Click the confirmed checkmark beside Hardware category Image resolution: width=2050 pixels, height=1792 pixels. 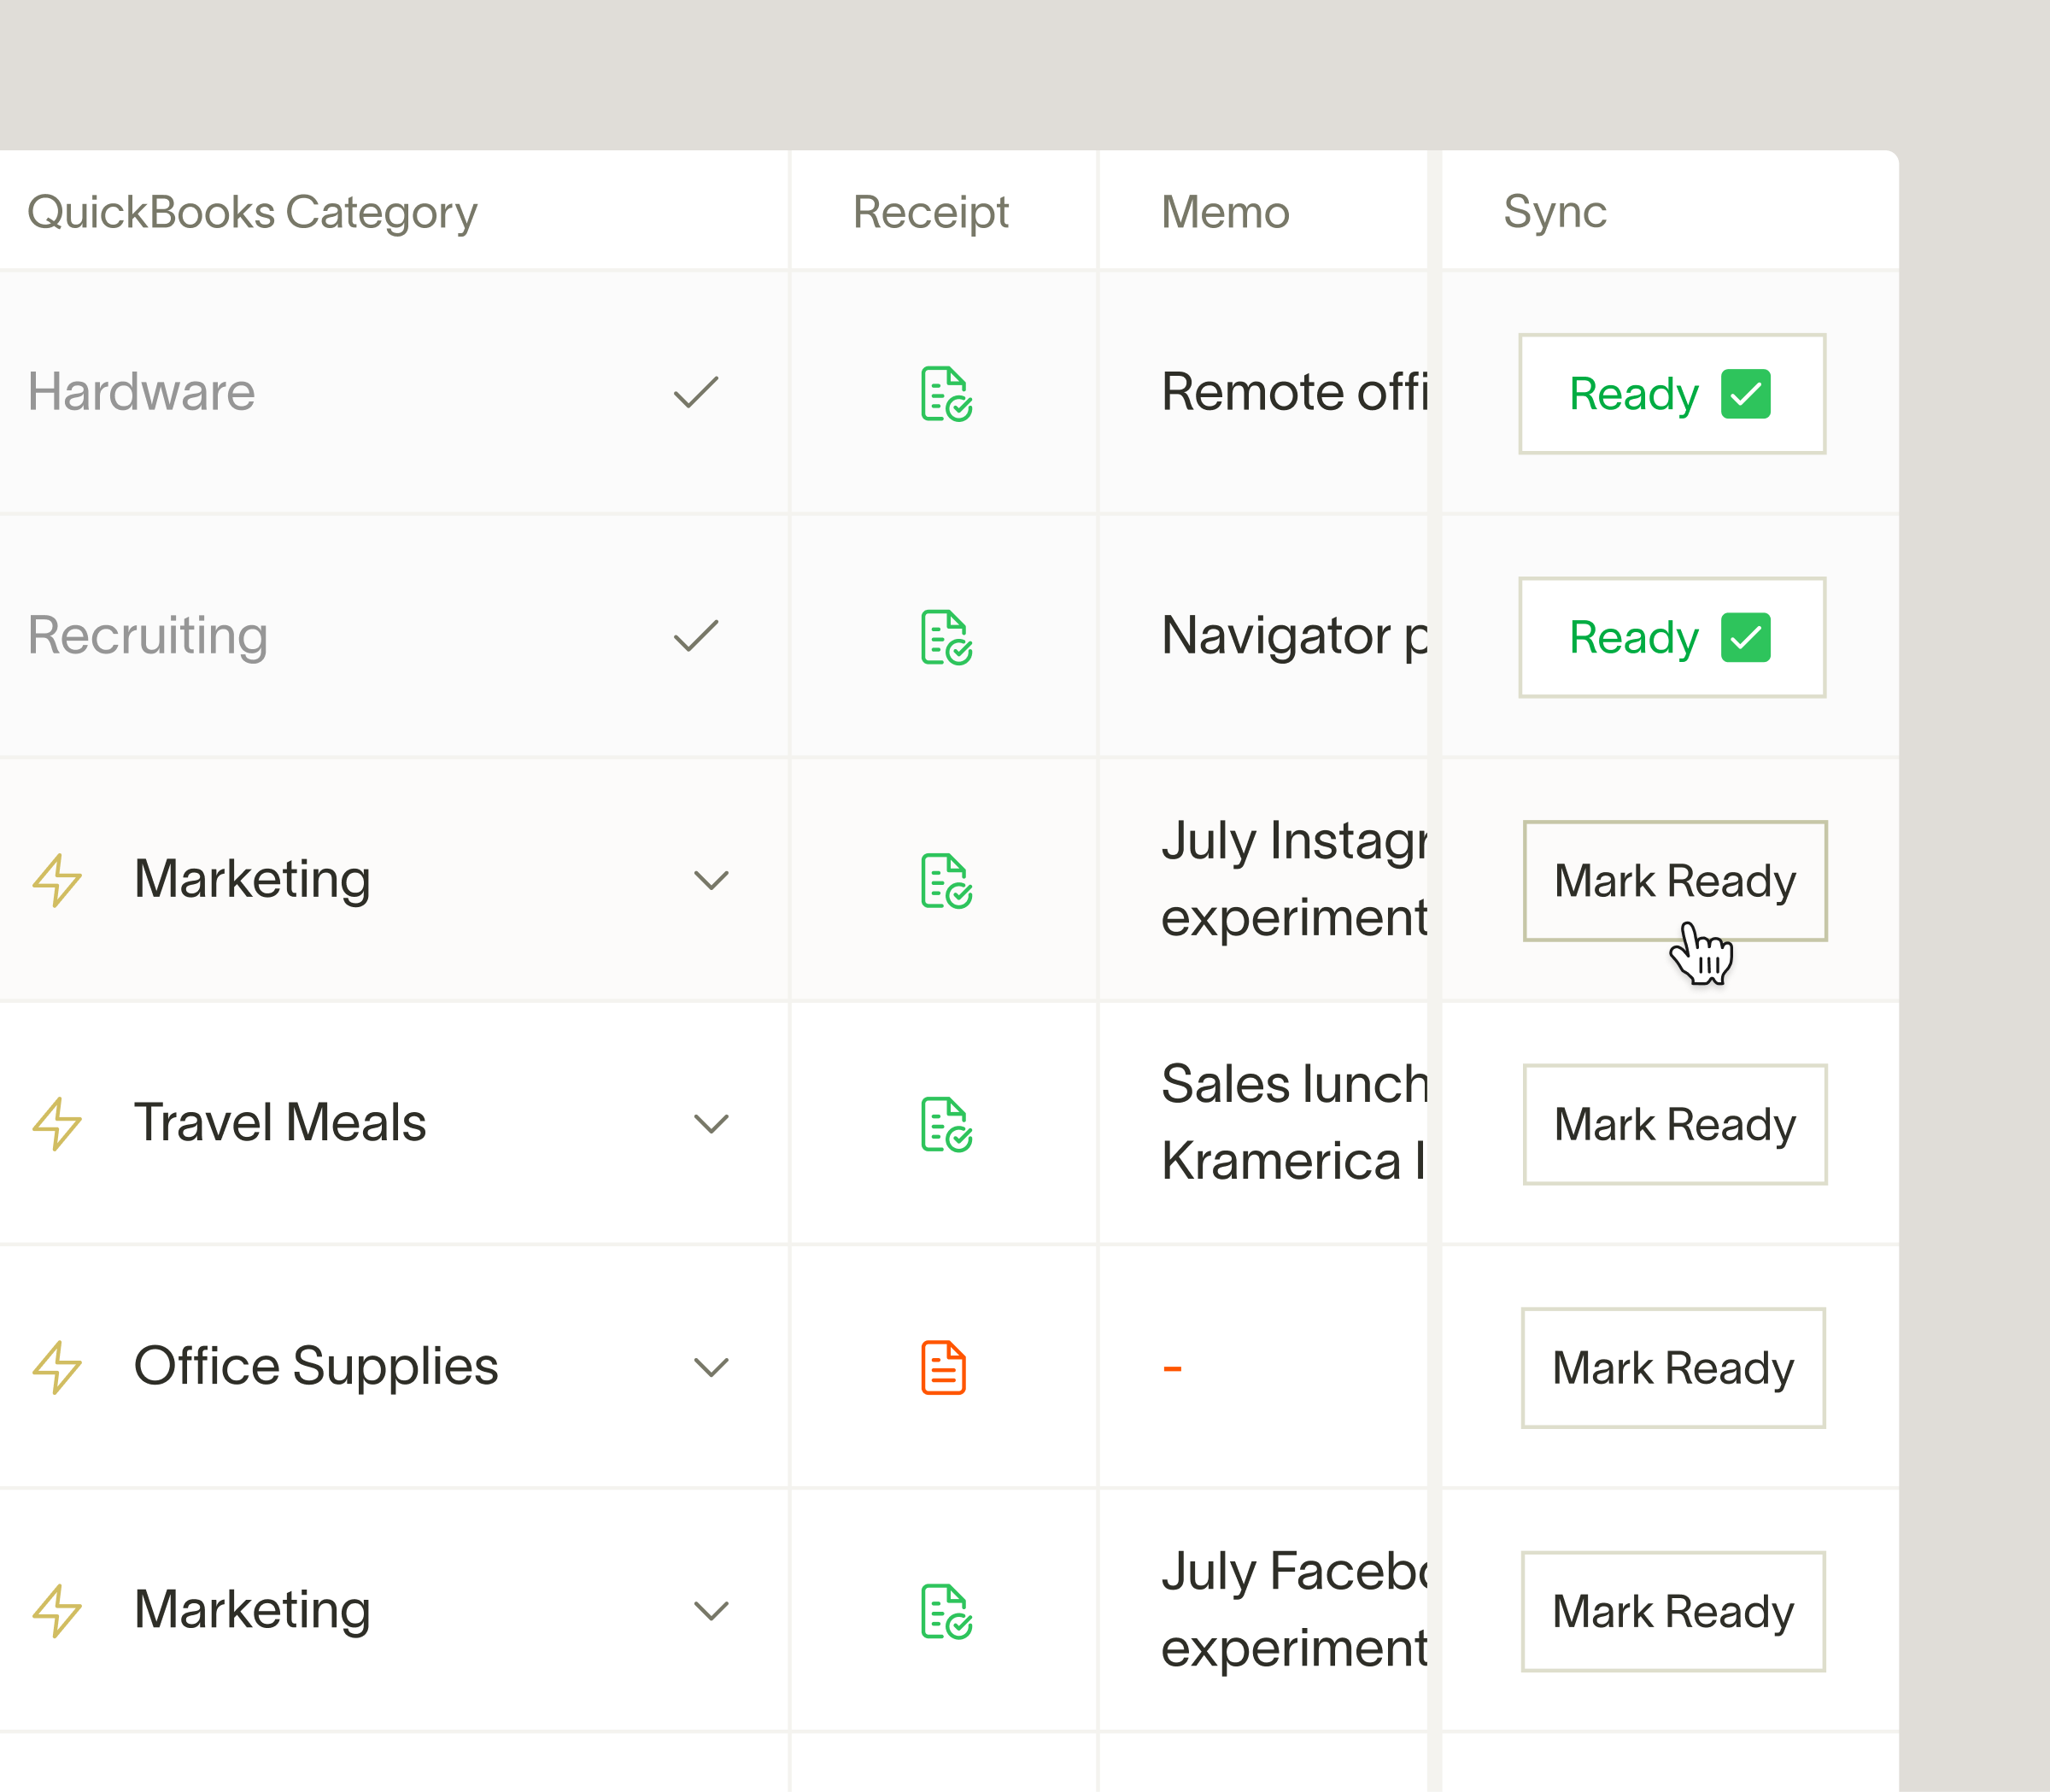click(695, 393)
